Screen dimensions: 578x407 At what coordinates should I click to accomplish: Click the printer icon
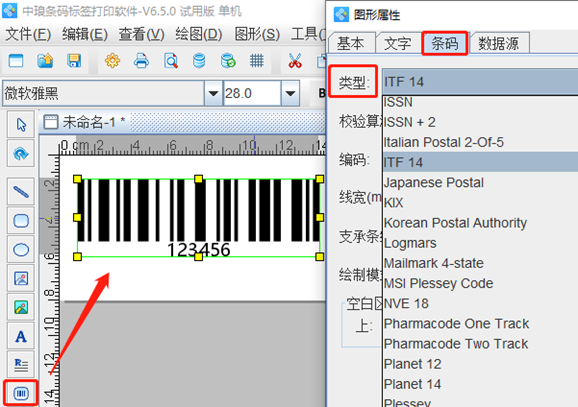142,60
